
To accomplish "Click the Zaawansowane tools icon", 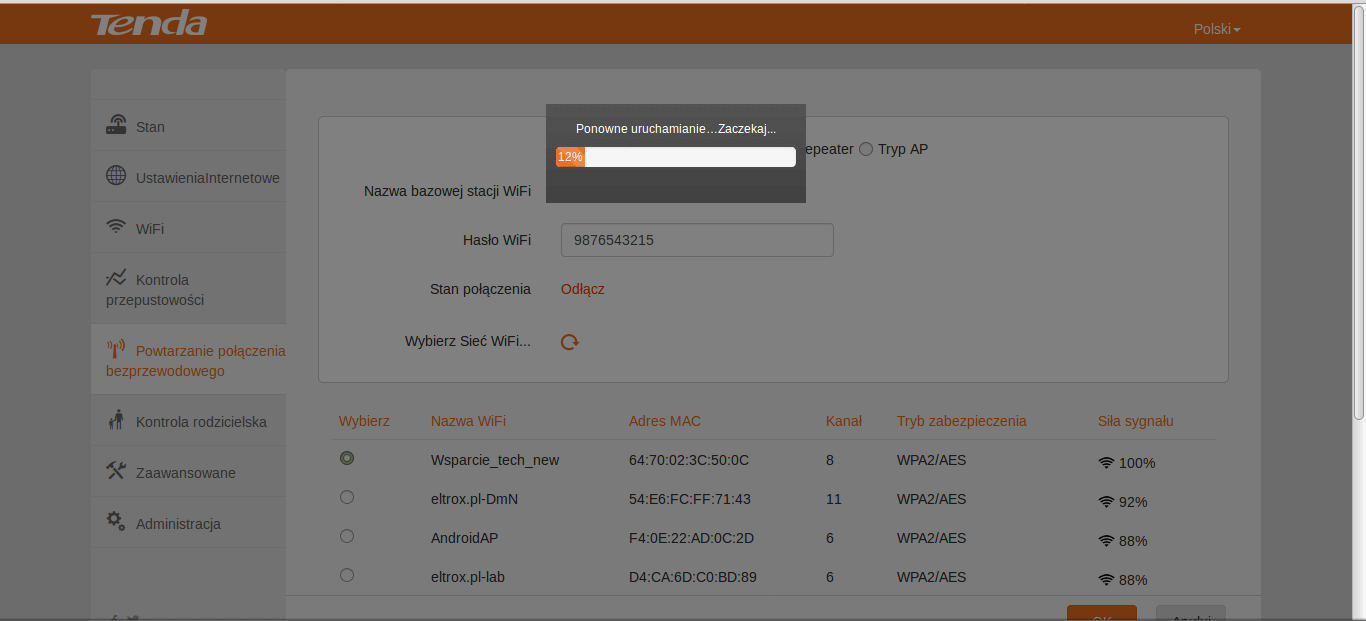I will point(116,471).
